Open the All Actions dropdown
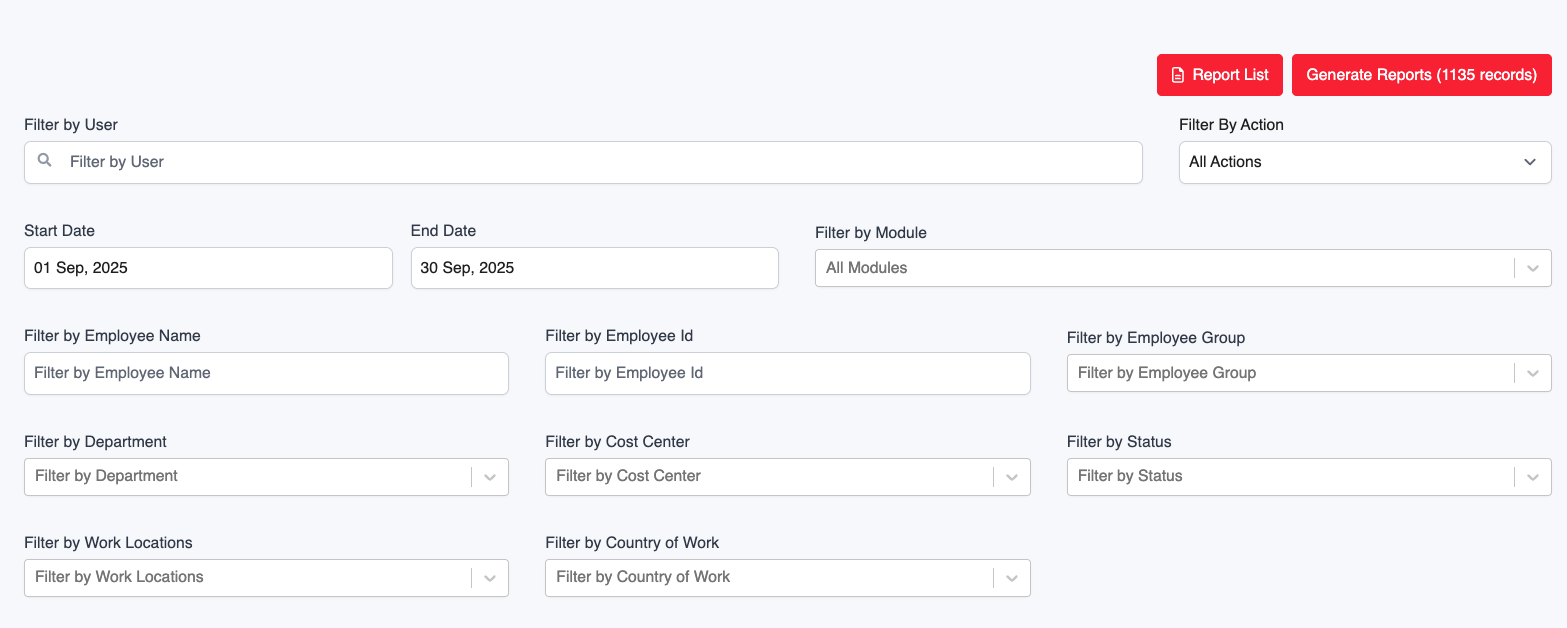Screen dimensions: 1567x628 [1365, 162]
